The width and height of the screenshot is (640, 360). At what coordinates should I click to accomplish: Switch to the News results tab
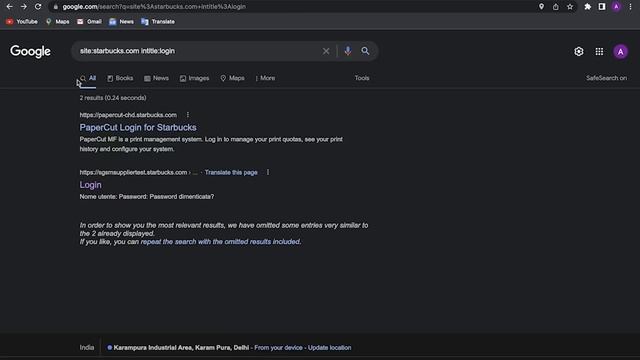pos(156,78)
